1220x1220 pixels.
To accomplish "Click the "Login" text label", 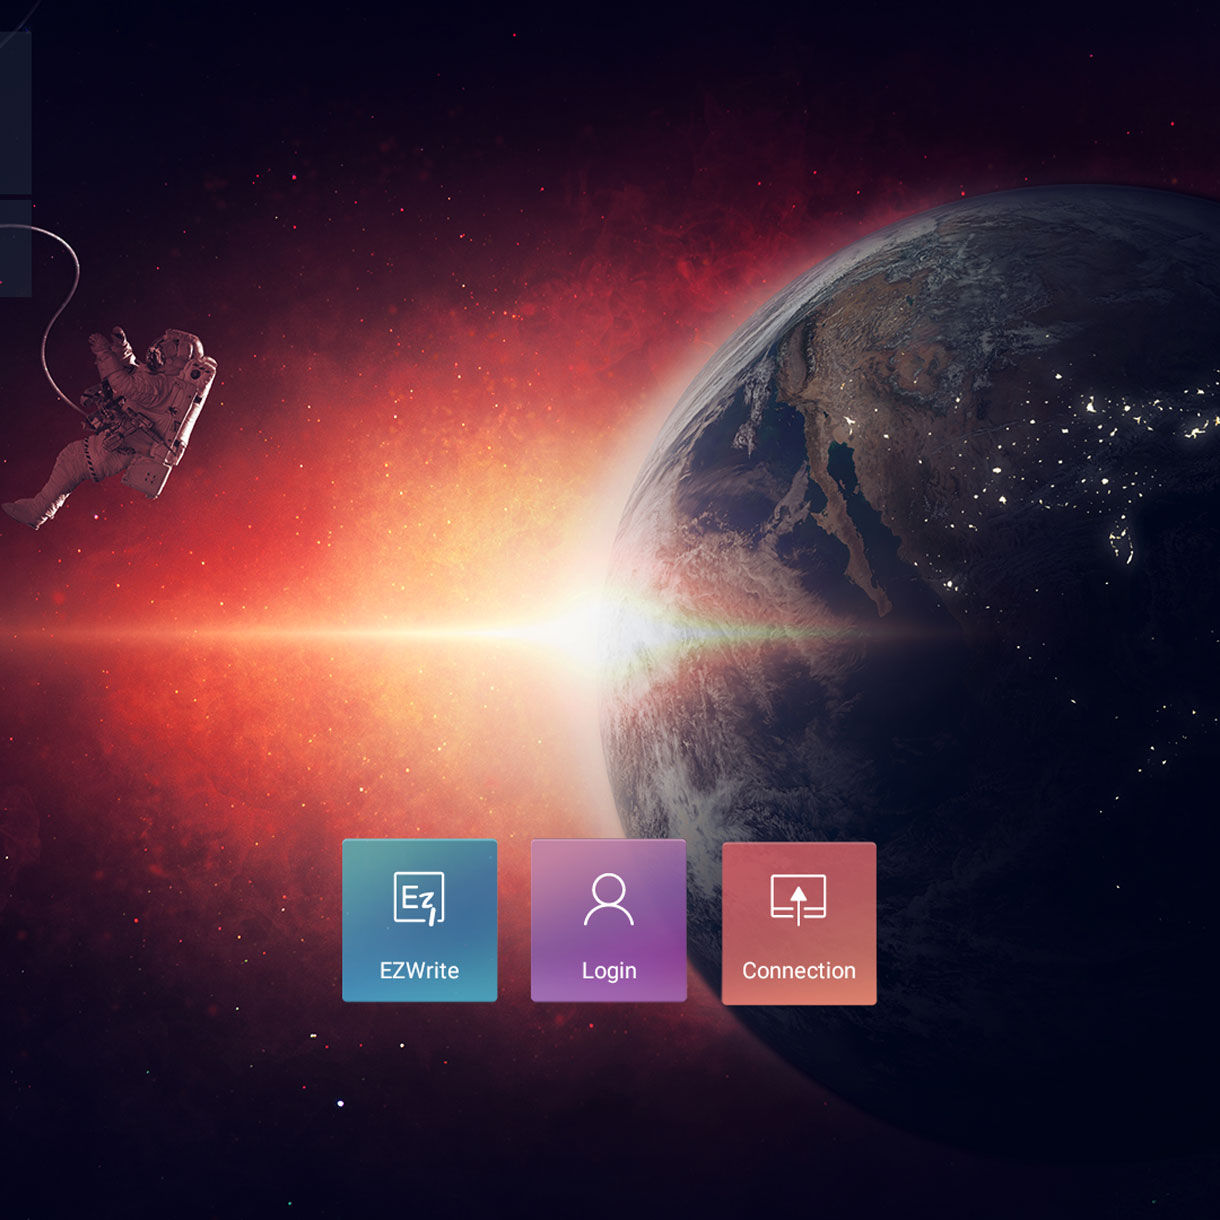I will click(608, 970).
